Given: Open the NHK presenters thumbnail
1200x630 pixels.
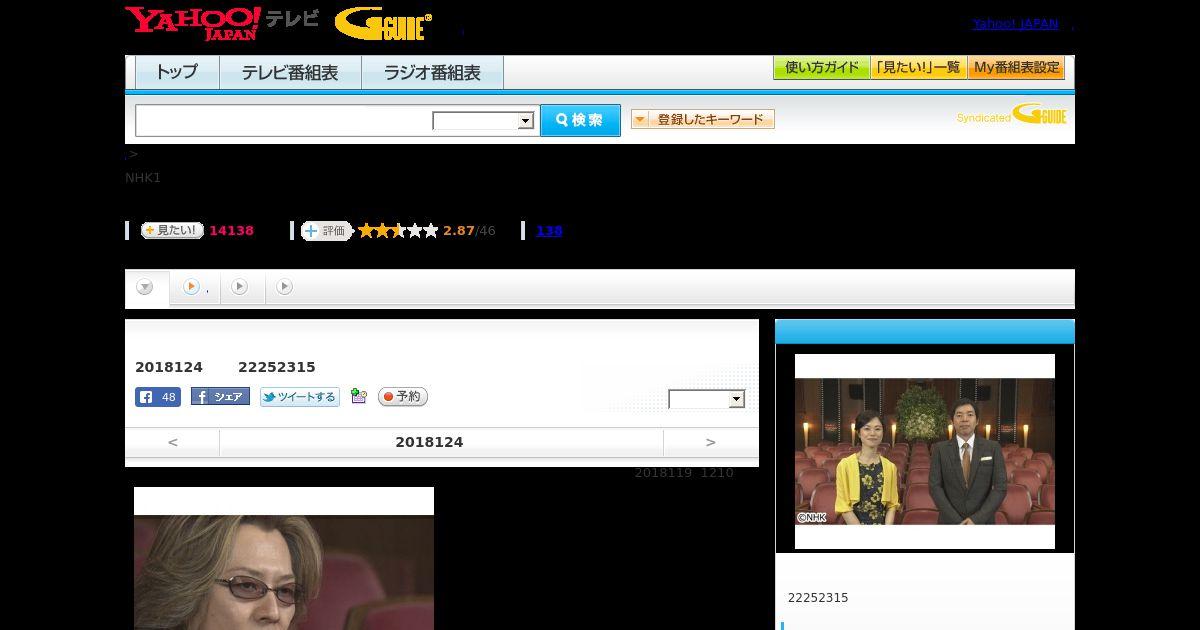Looking at the screenshot, I should point(925,451).
